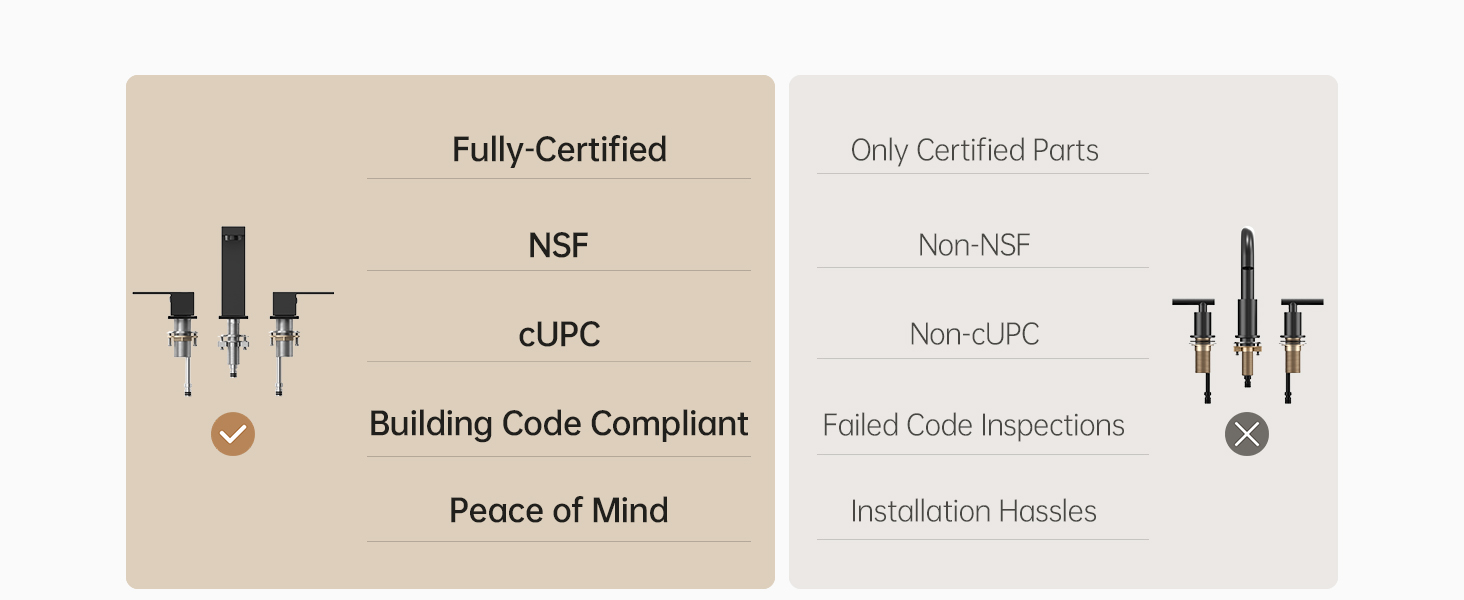Click the gray X circle icon
The image size is (1464, 600).
point(1247,434)
